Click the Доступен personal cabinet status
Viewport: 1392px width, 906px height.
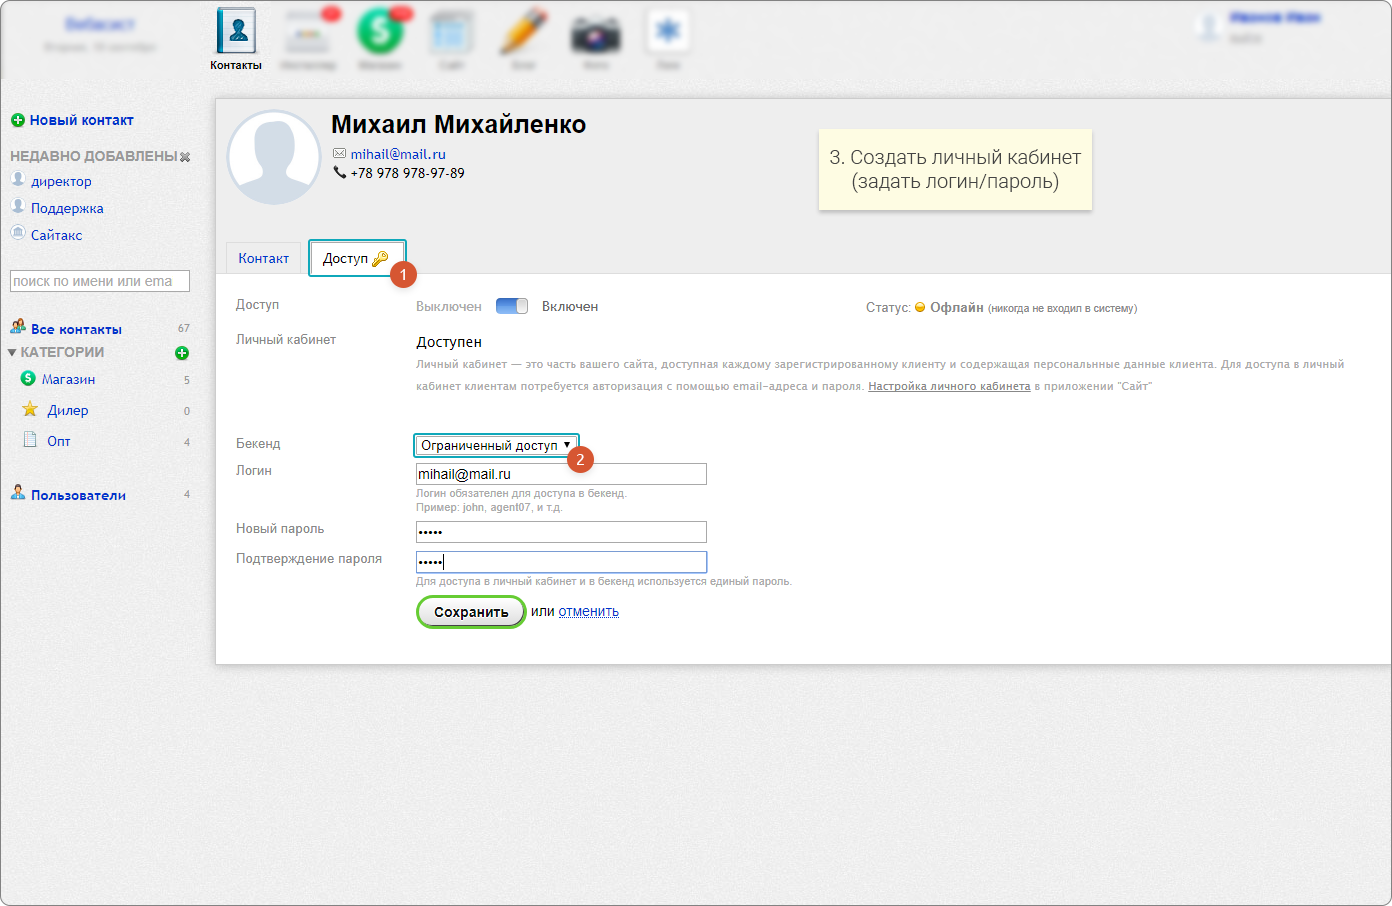tap(449, 342)
